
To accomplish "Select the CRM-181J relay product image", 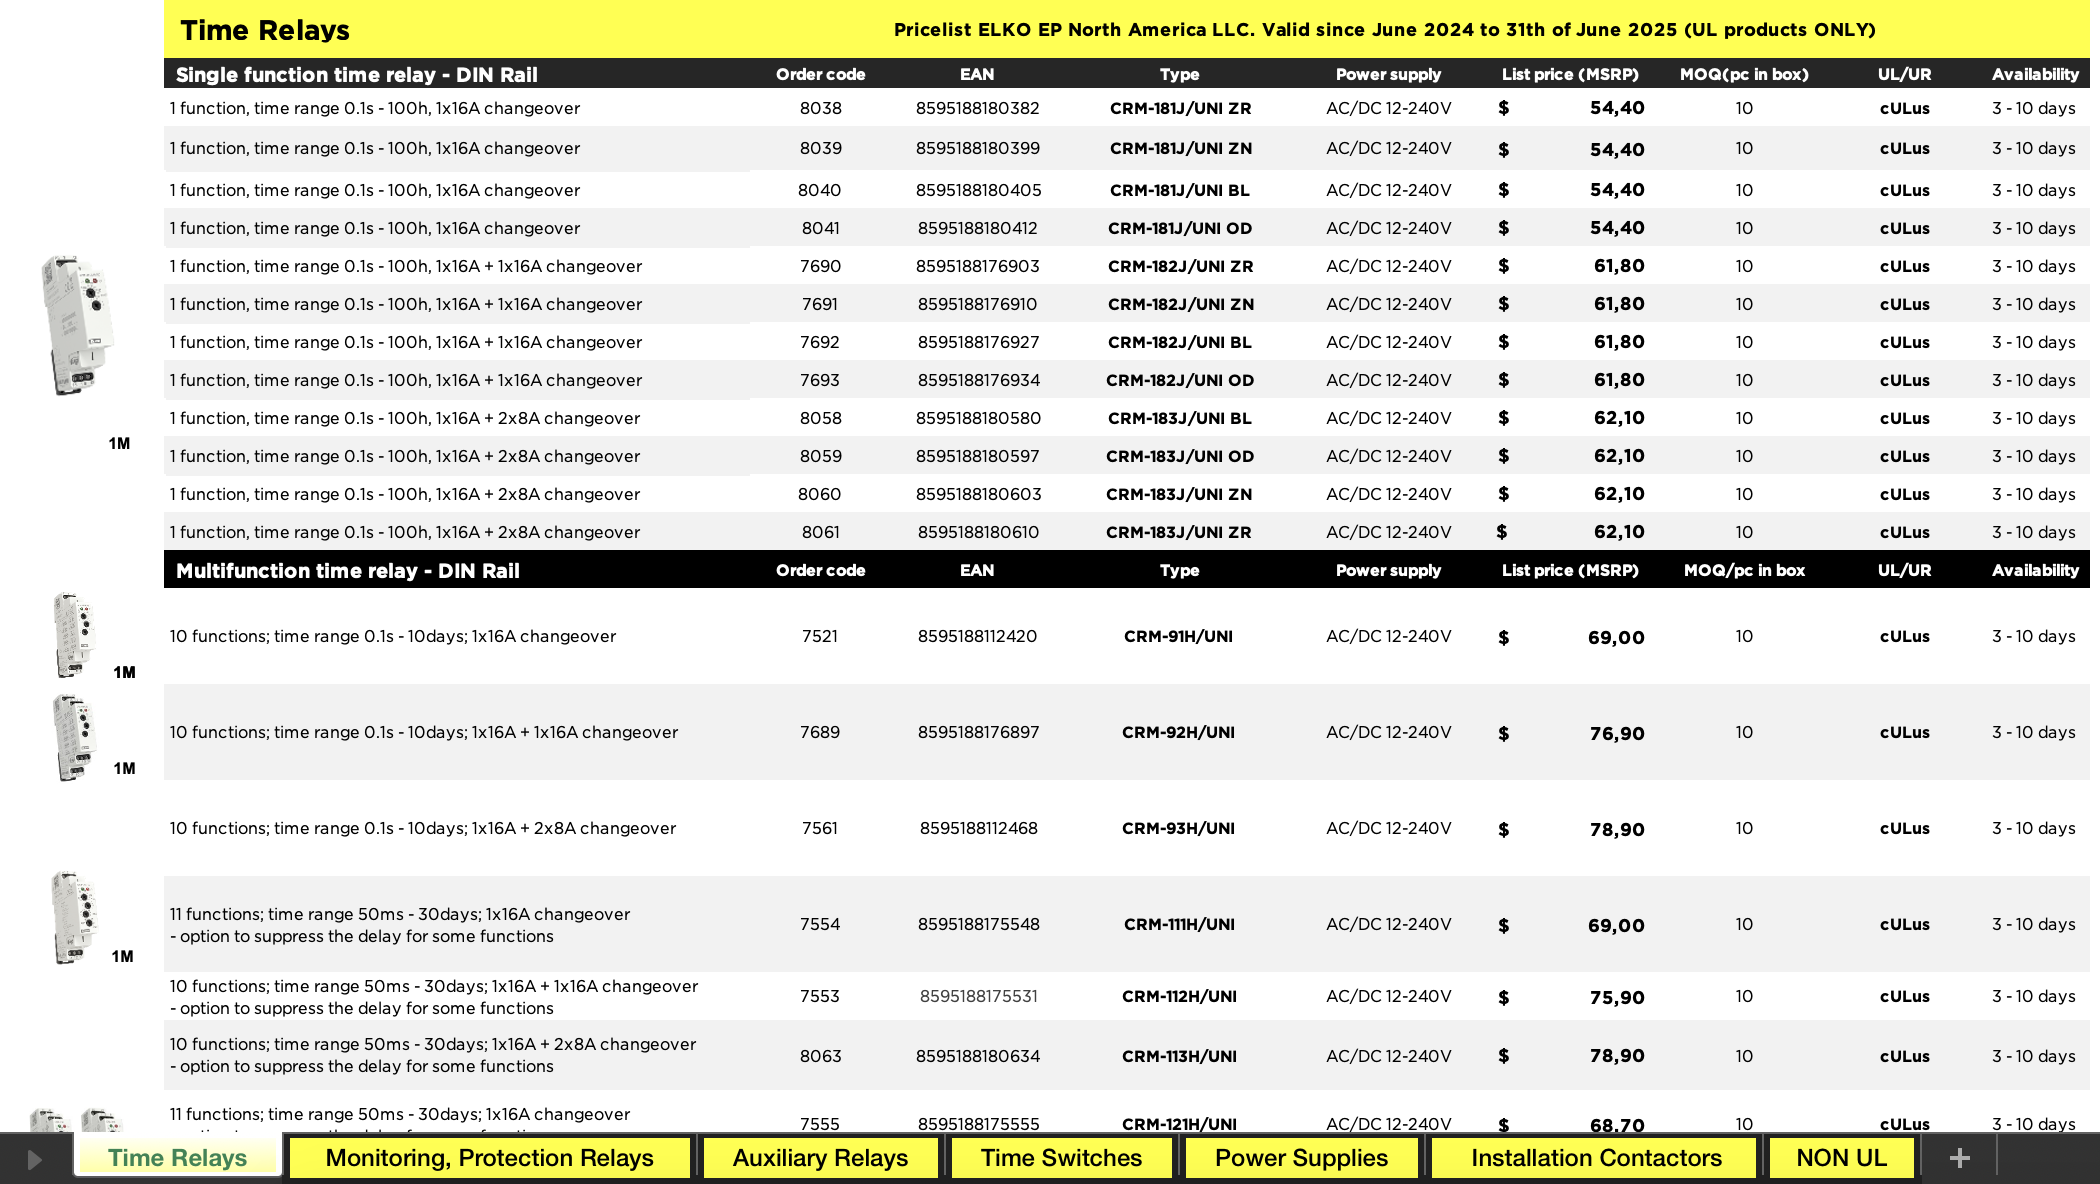I will [x=77, y=325].
